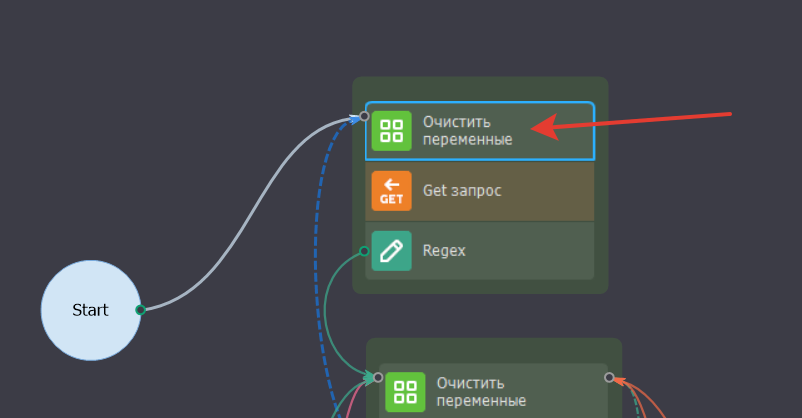
Task: Click the green output port beside Regex
Action: [364, 251]
